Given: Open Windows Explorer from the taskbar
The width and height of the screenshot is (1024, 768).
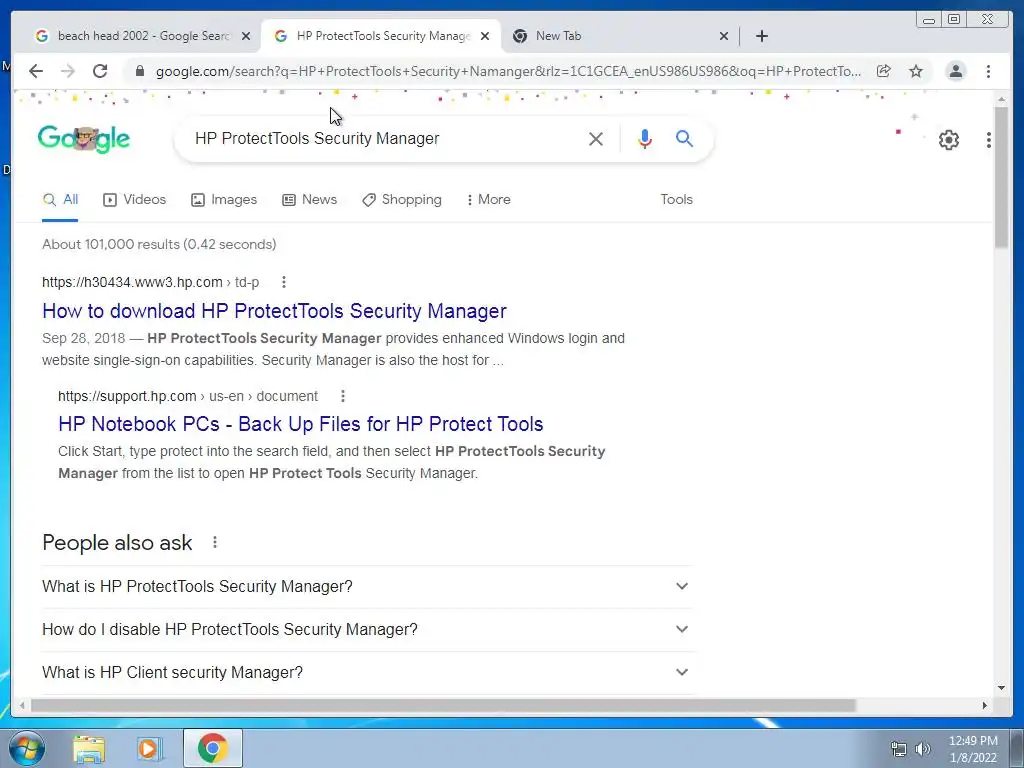Looking at the screenshot, I should (x=89, y=748).
